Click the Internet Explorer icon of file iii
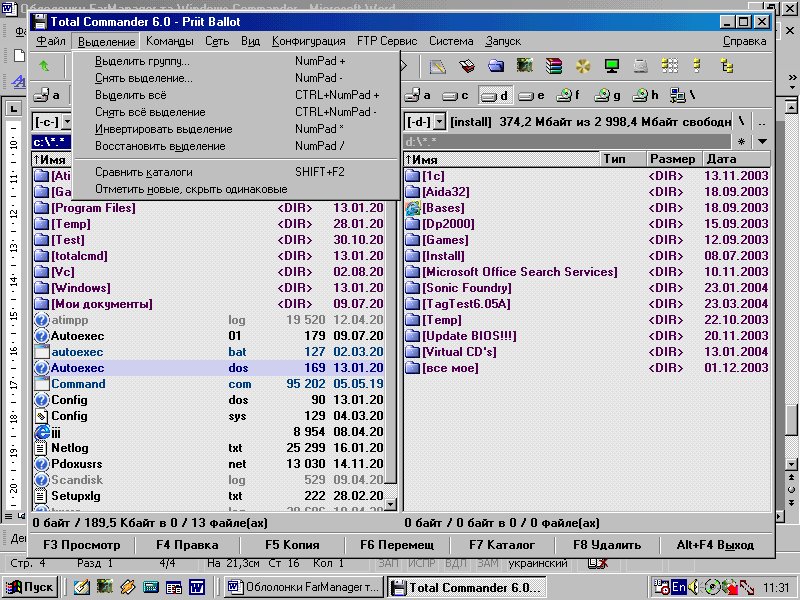 [x=41, y=432]
